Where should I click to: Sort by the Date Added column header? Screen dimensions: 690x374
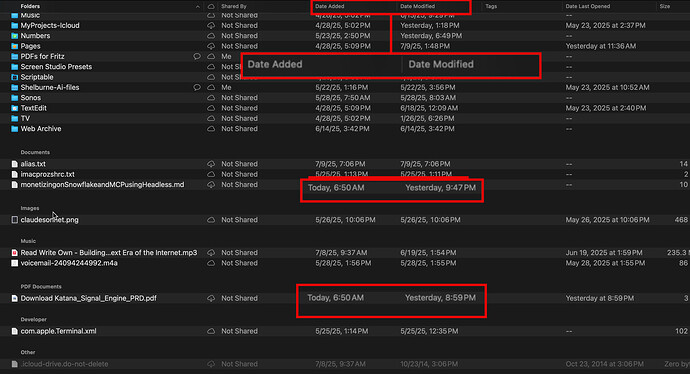330,6
